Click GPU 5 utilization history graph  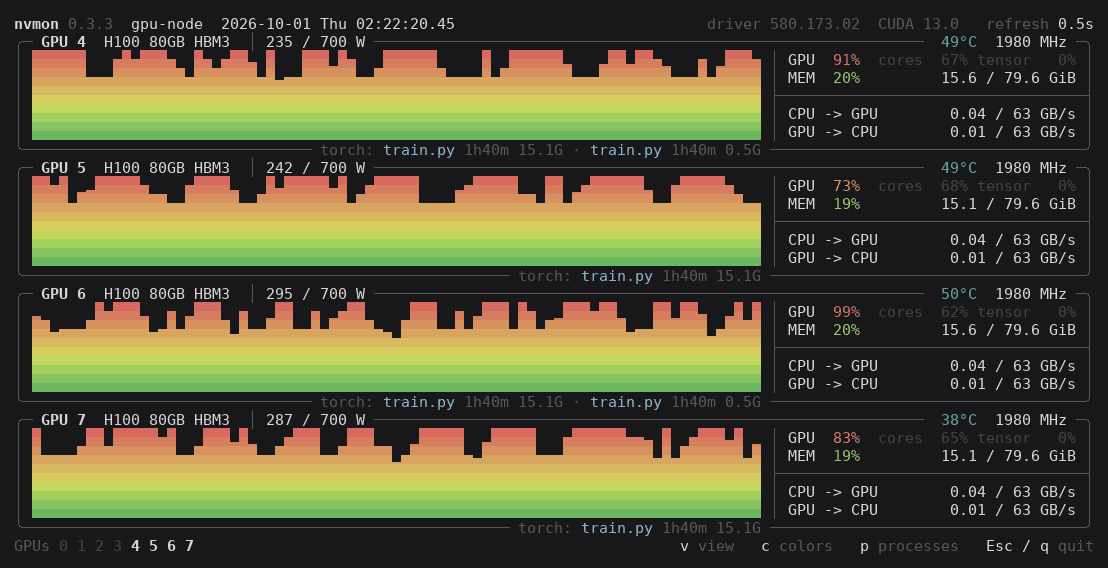click(x=396, y=221)
